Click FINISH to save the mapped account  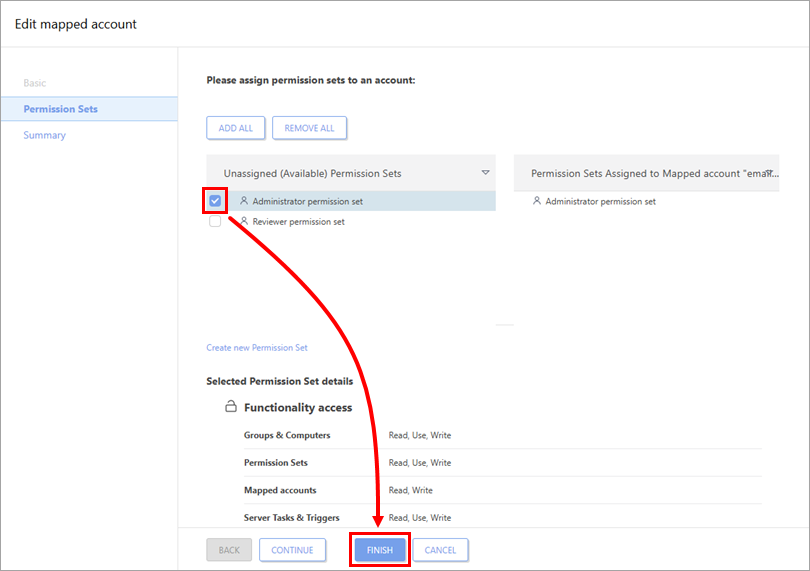379,550
